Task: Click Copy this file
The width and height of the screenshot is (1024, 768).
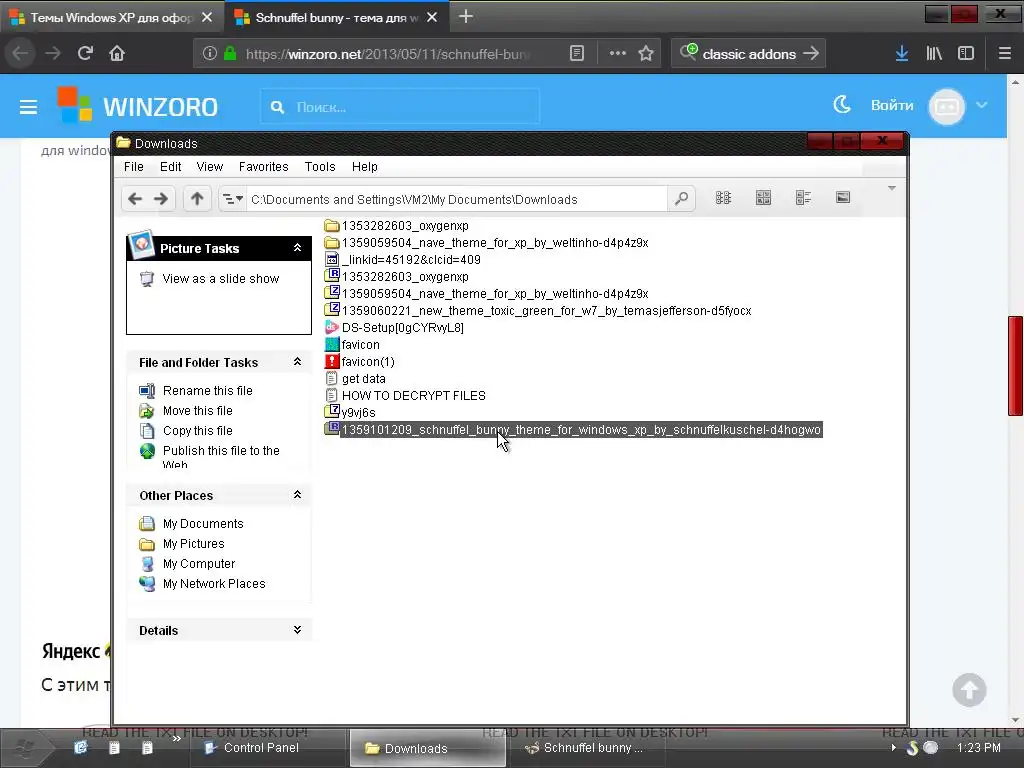Action: click(198, 431)
